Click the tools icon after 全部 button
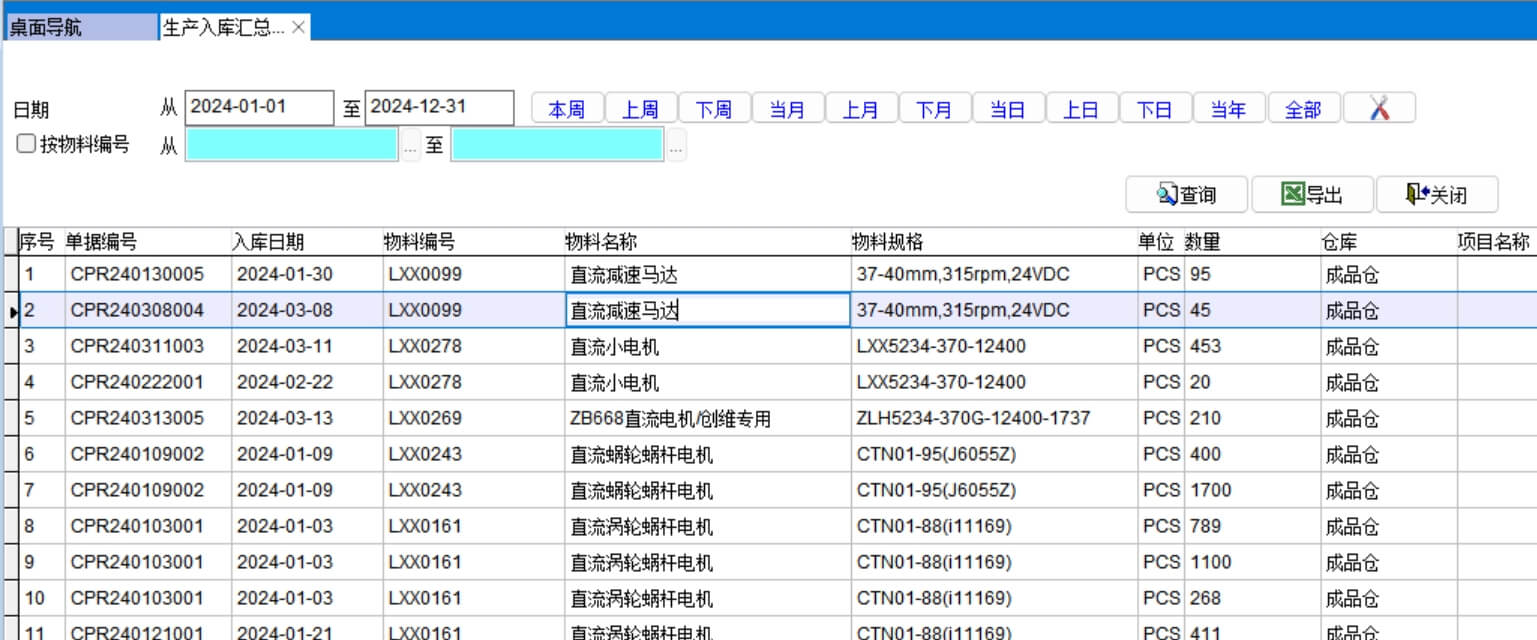Viewport: 1537px width, 640px height. click(x=1379, y=108)
